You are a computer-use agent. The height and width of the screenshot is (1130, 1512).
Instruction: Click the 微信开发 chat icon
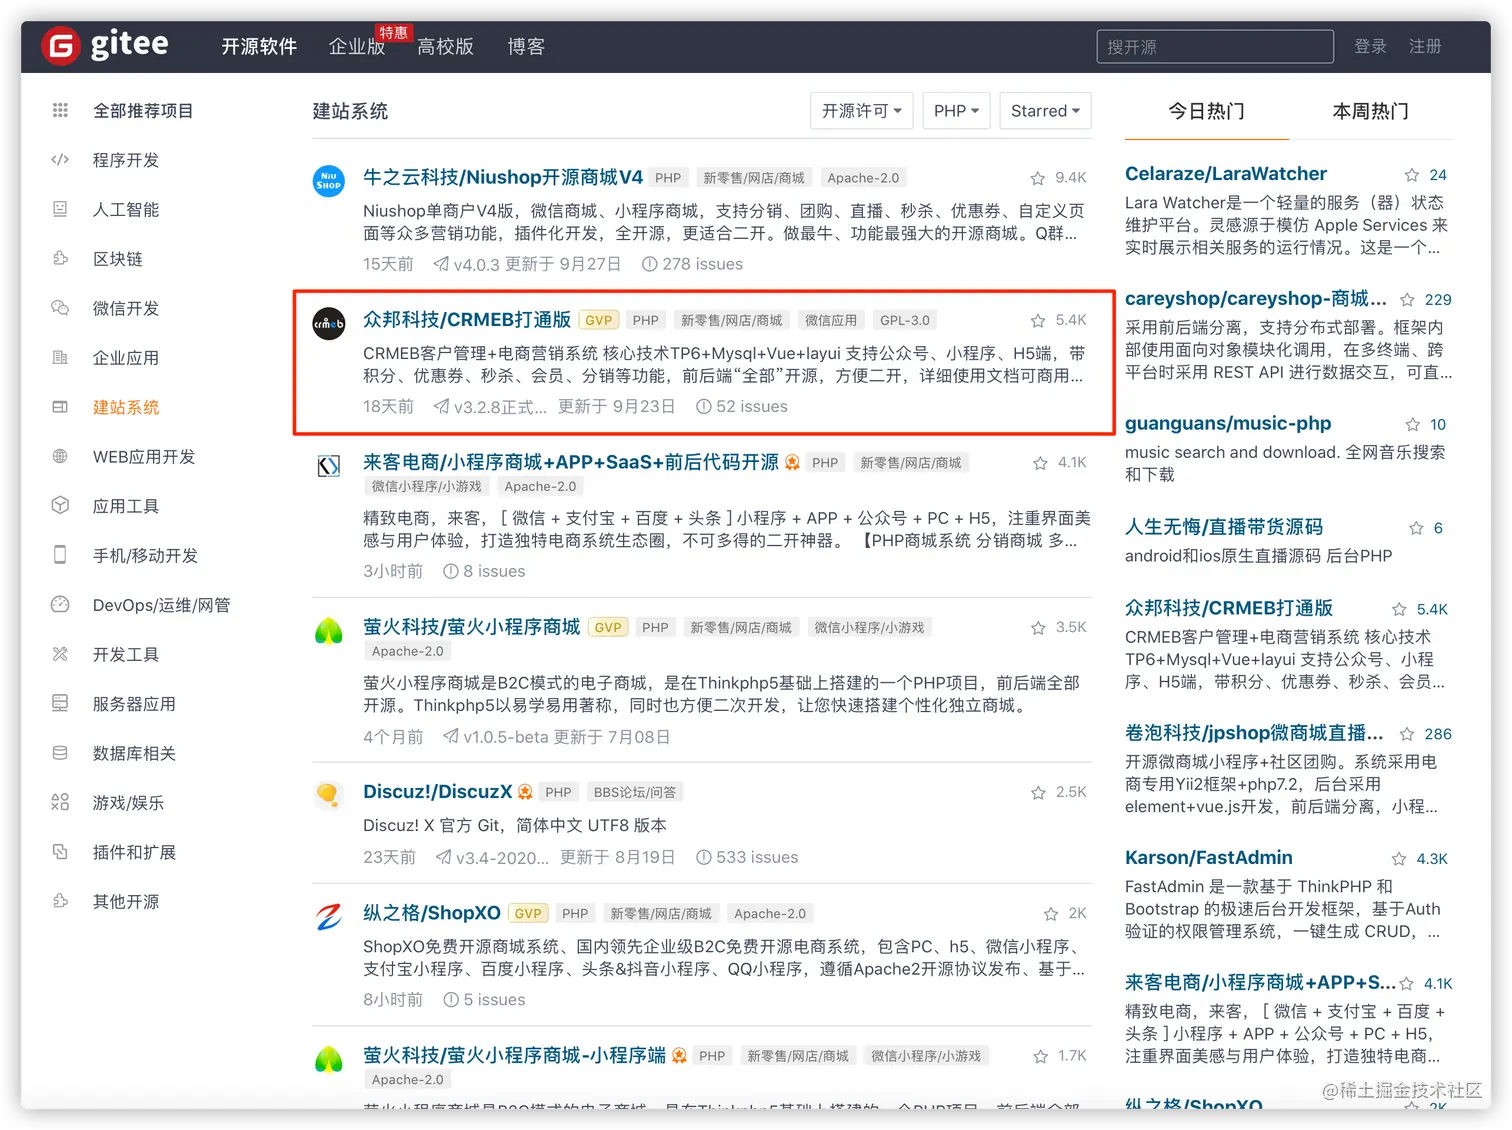tap(60, 308)
